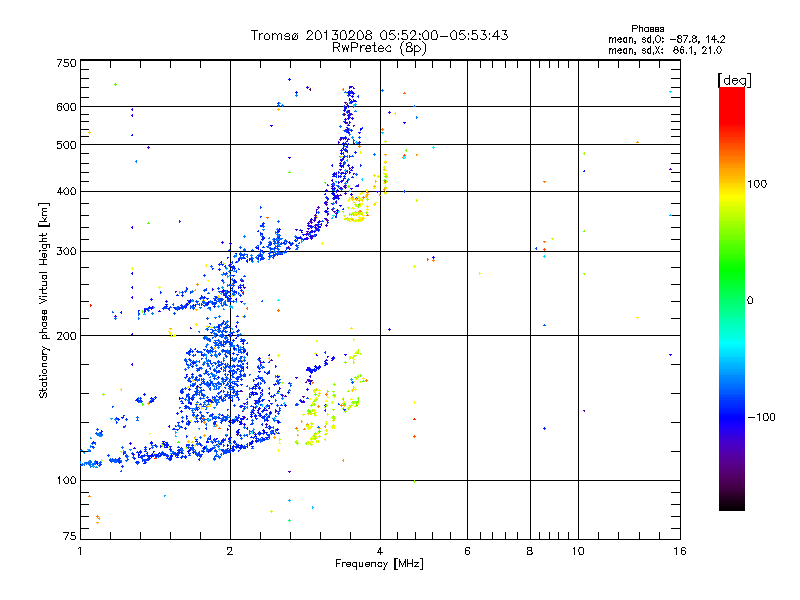Image resolution: width=800 pixels, height=600 pixels.
Task: Click the 'Stationary phase Virtual Height [km]' axis label
Action: (44, 300)
